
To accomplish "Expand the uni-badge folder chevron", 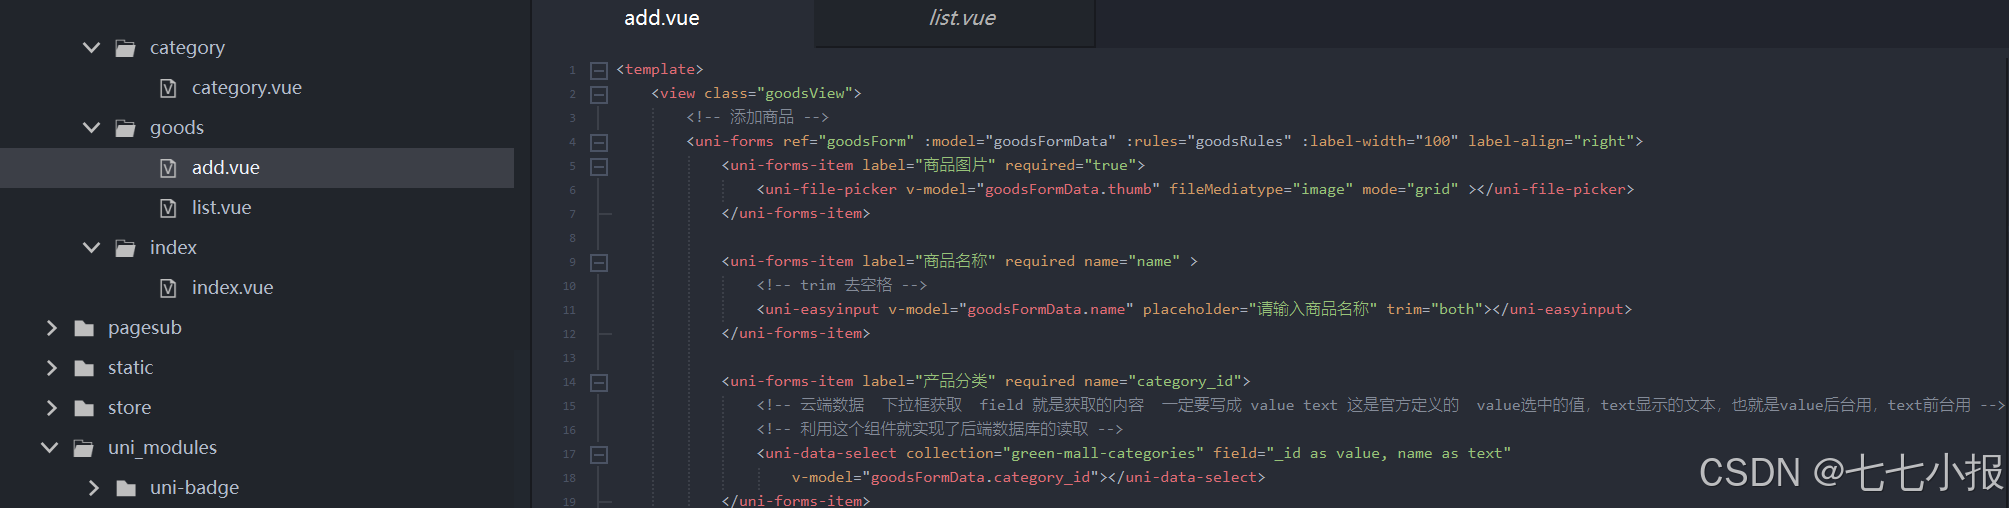I will (x=93, y=488).
